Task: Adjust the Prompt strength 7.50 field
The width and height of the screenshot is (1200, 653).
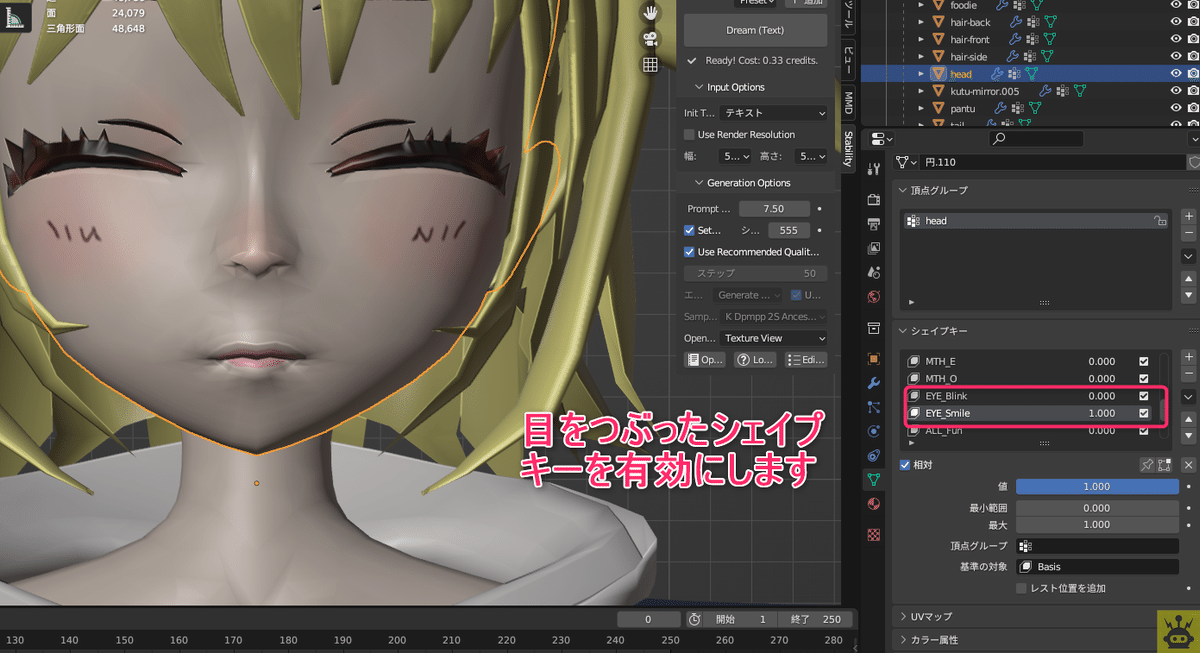Action: tap(775, 209)
